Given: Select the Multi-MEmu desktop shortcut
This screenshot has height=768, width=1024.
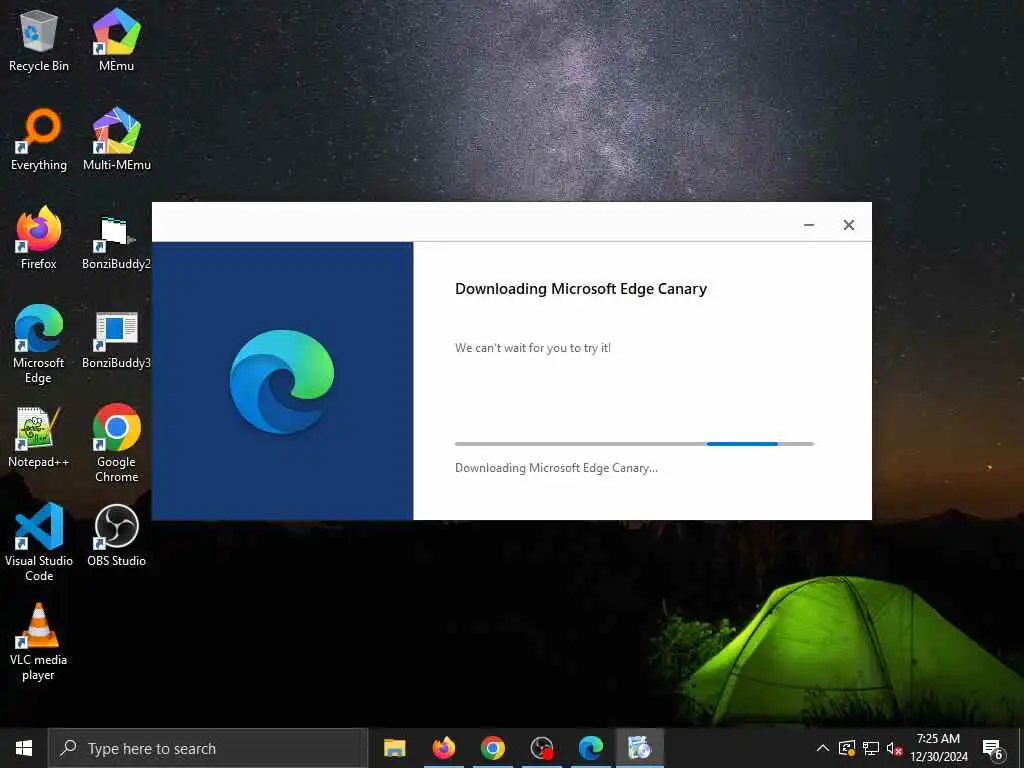Looking at the screenshot, I should click(116, 140).
